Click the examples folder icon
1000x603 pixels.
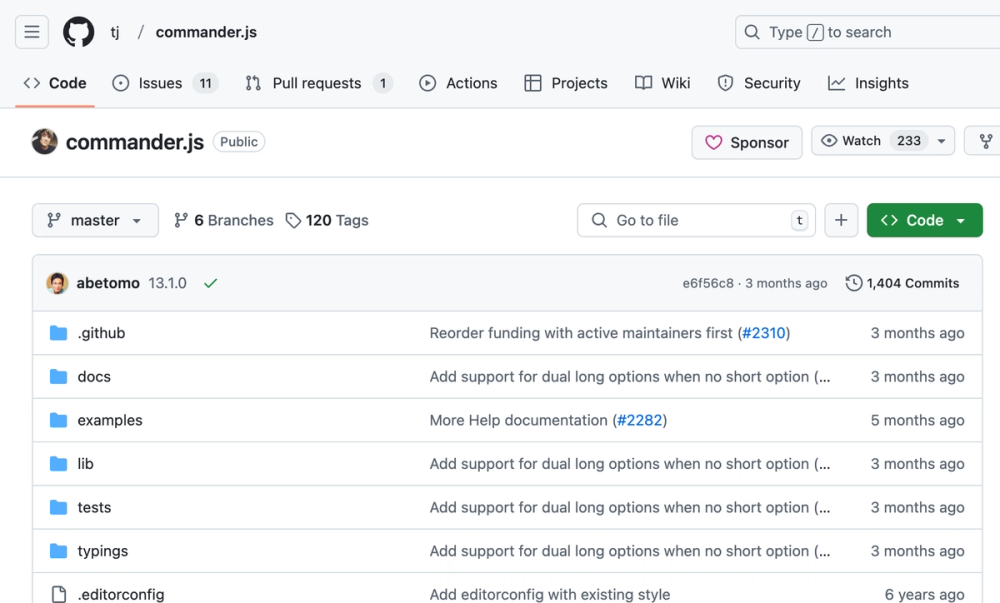click(x=59, y=420)
